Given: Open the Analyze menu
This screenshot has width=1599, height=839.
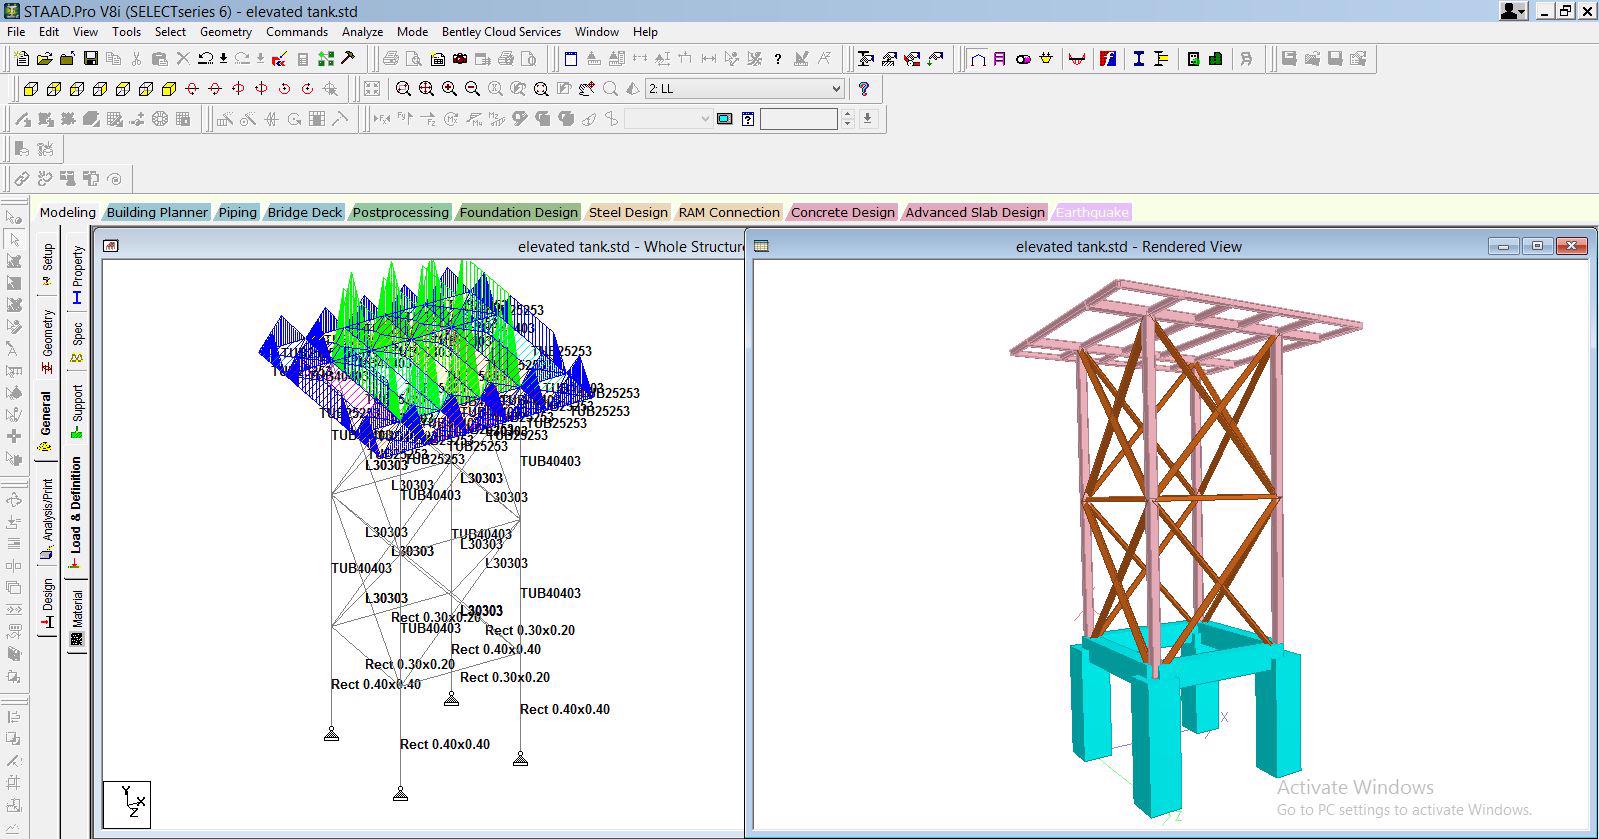Looking at the screenshot, I should [x=362, y=32].
